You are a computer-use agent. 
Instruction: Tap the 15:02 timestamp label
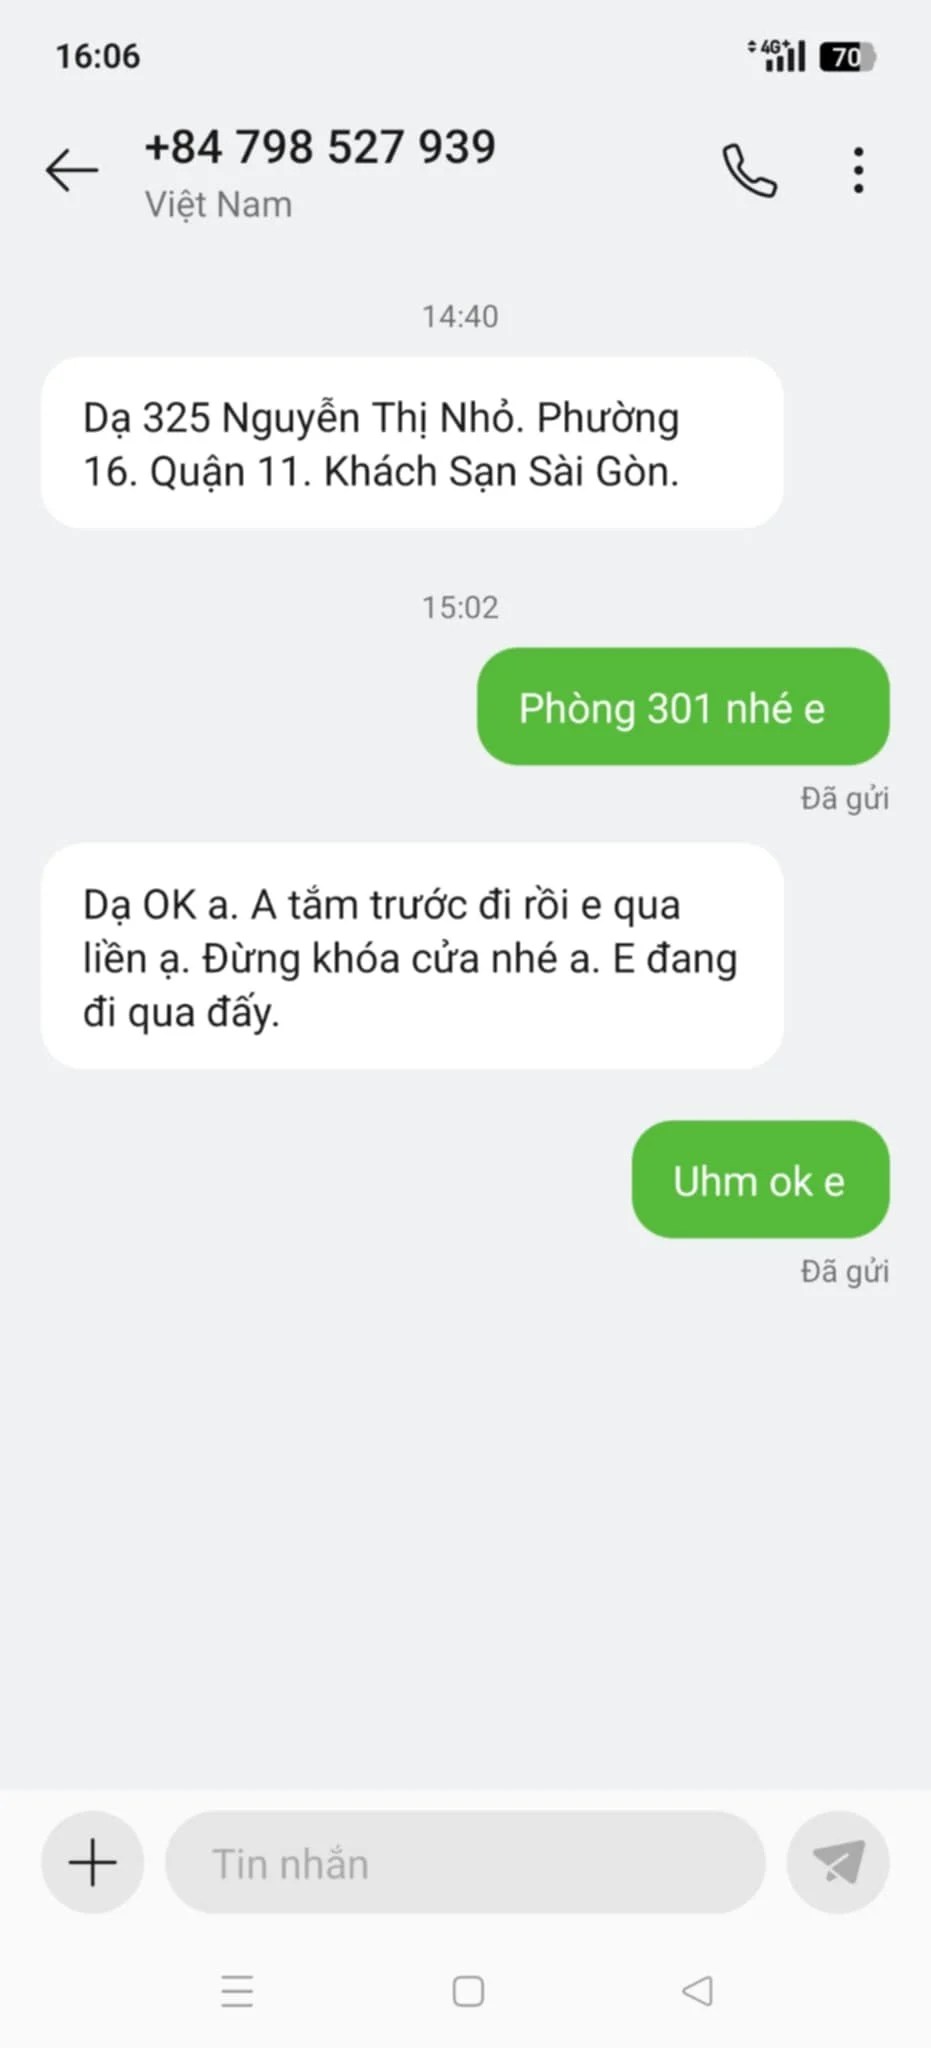(460, 607)
